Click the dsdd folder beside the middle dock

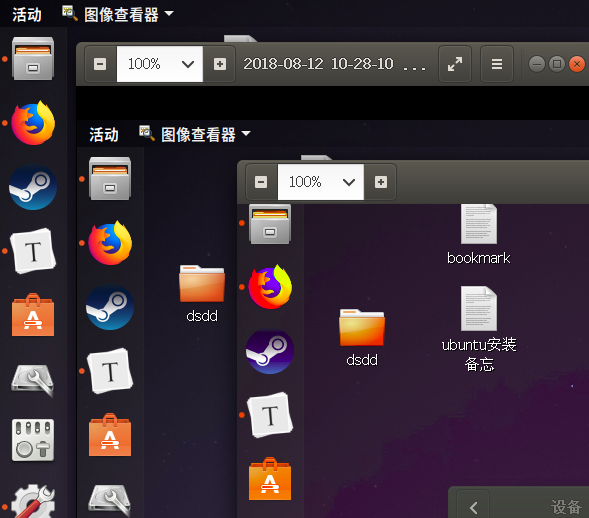point(202,294)
